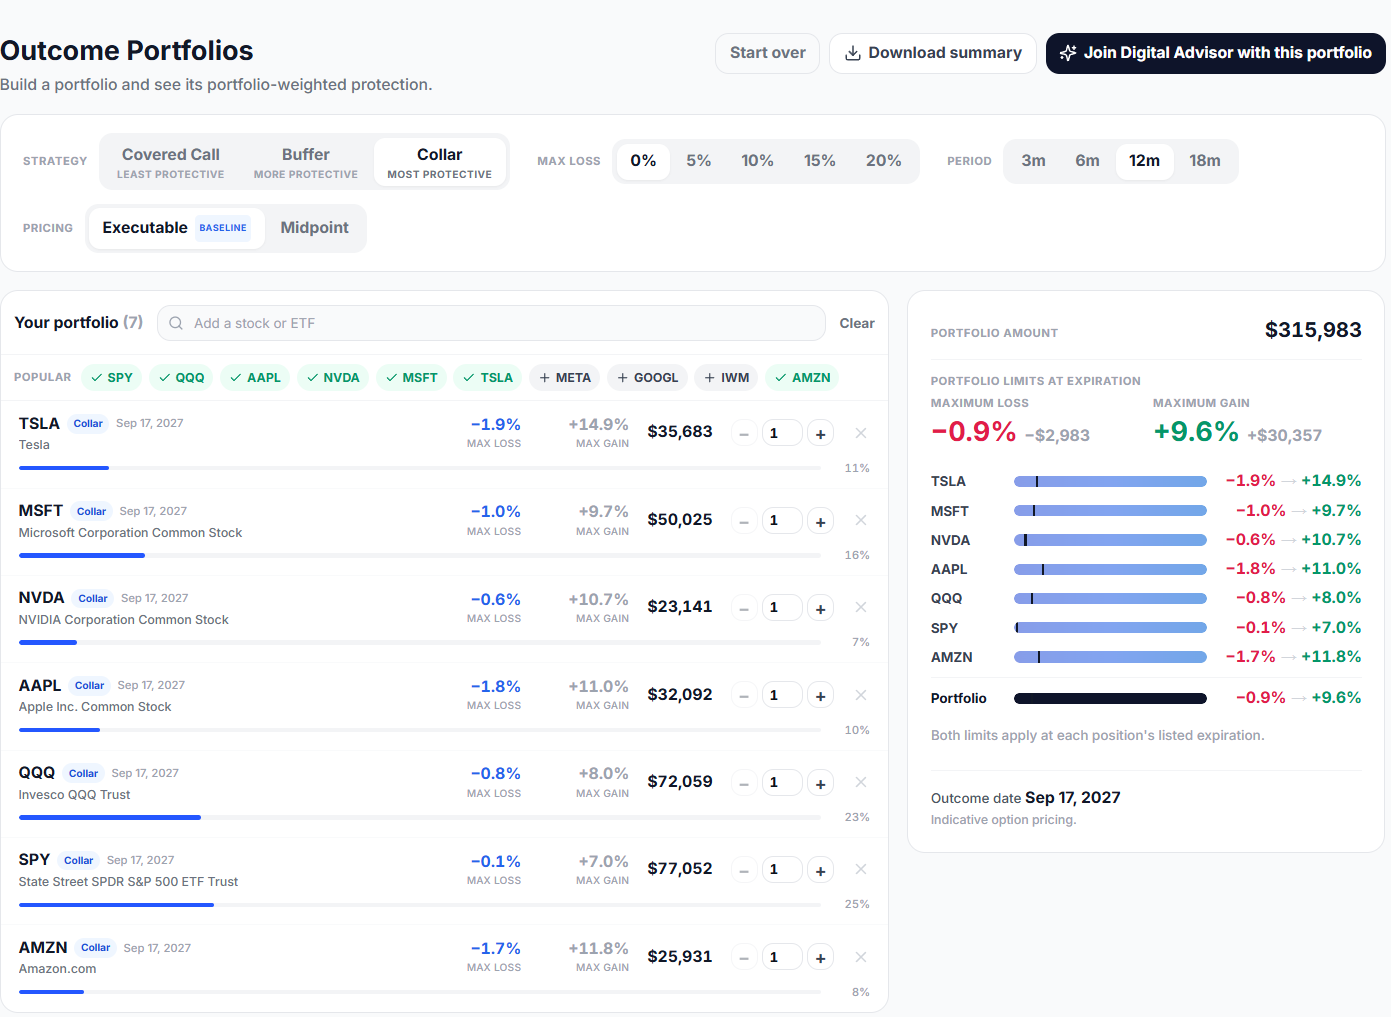Screen dimensions: 1391x1017
Task: Deselect the NVDA popular chip
Action: 333,378
